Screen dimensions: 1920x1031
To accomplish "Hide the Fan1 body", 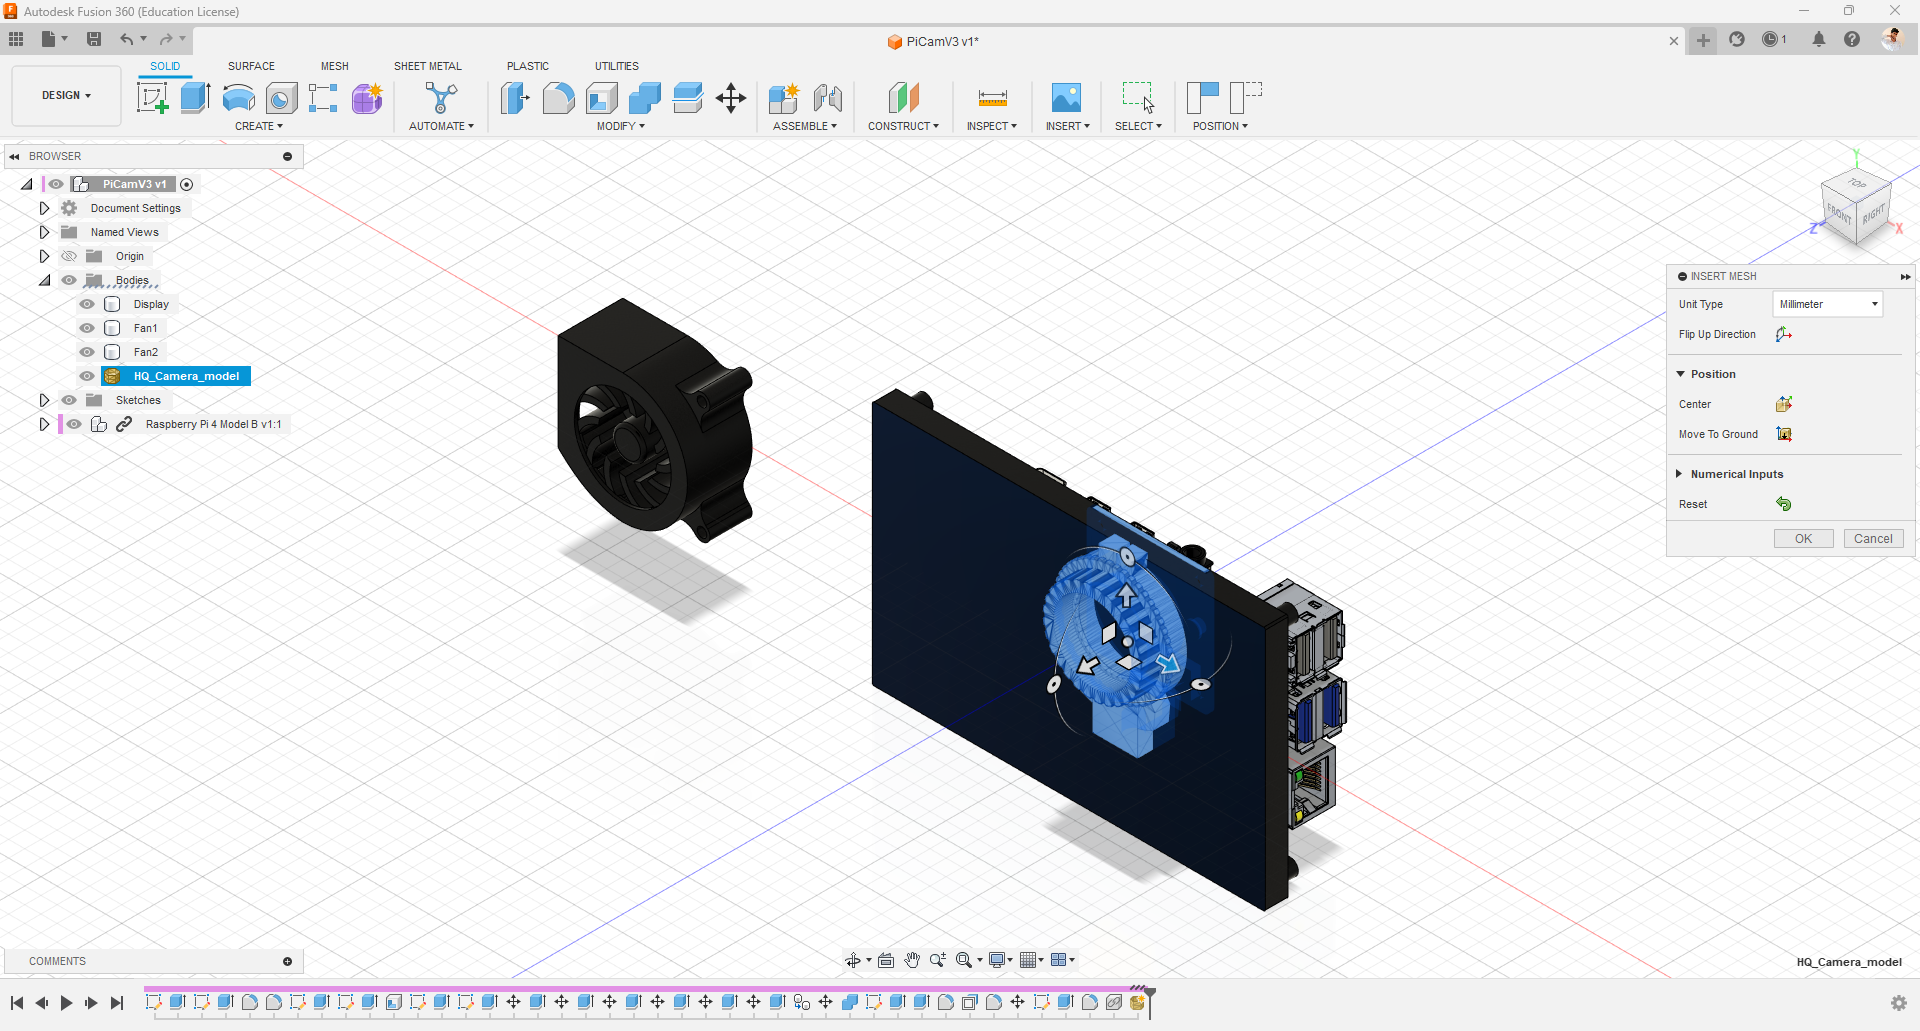I will (x=86, y=328).
